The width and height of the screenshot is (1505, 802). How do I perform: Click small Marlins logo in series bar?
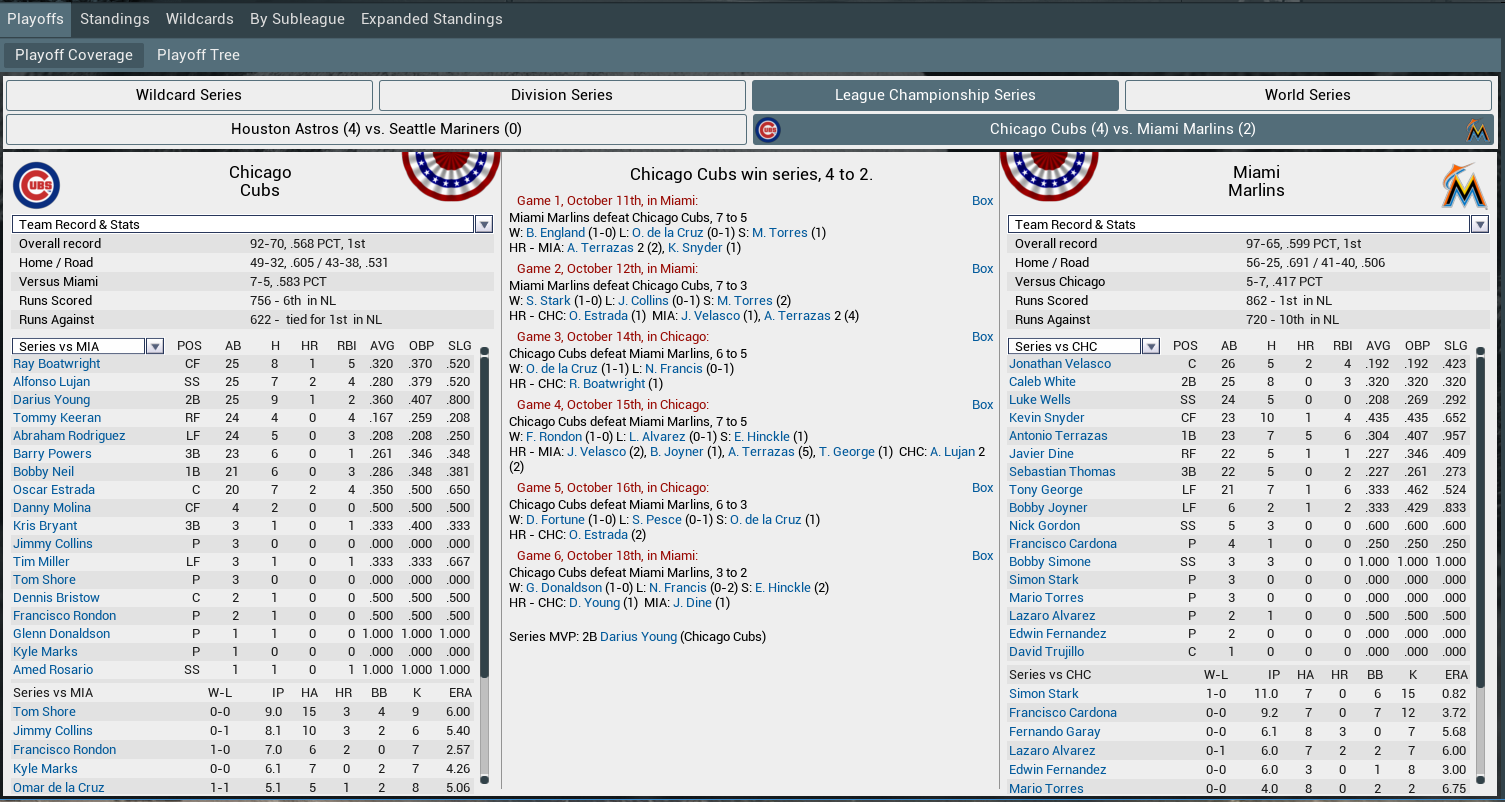click(x=1476, y=130)
